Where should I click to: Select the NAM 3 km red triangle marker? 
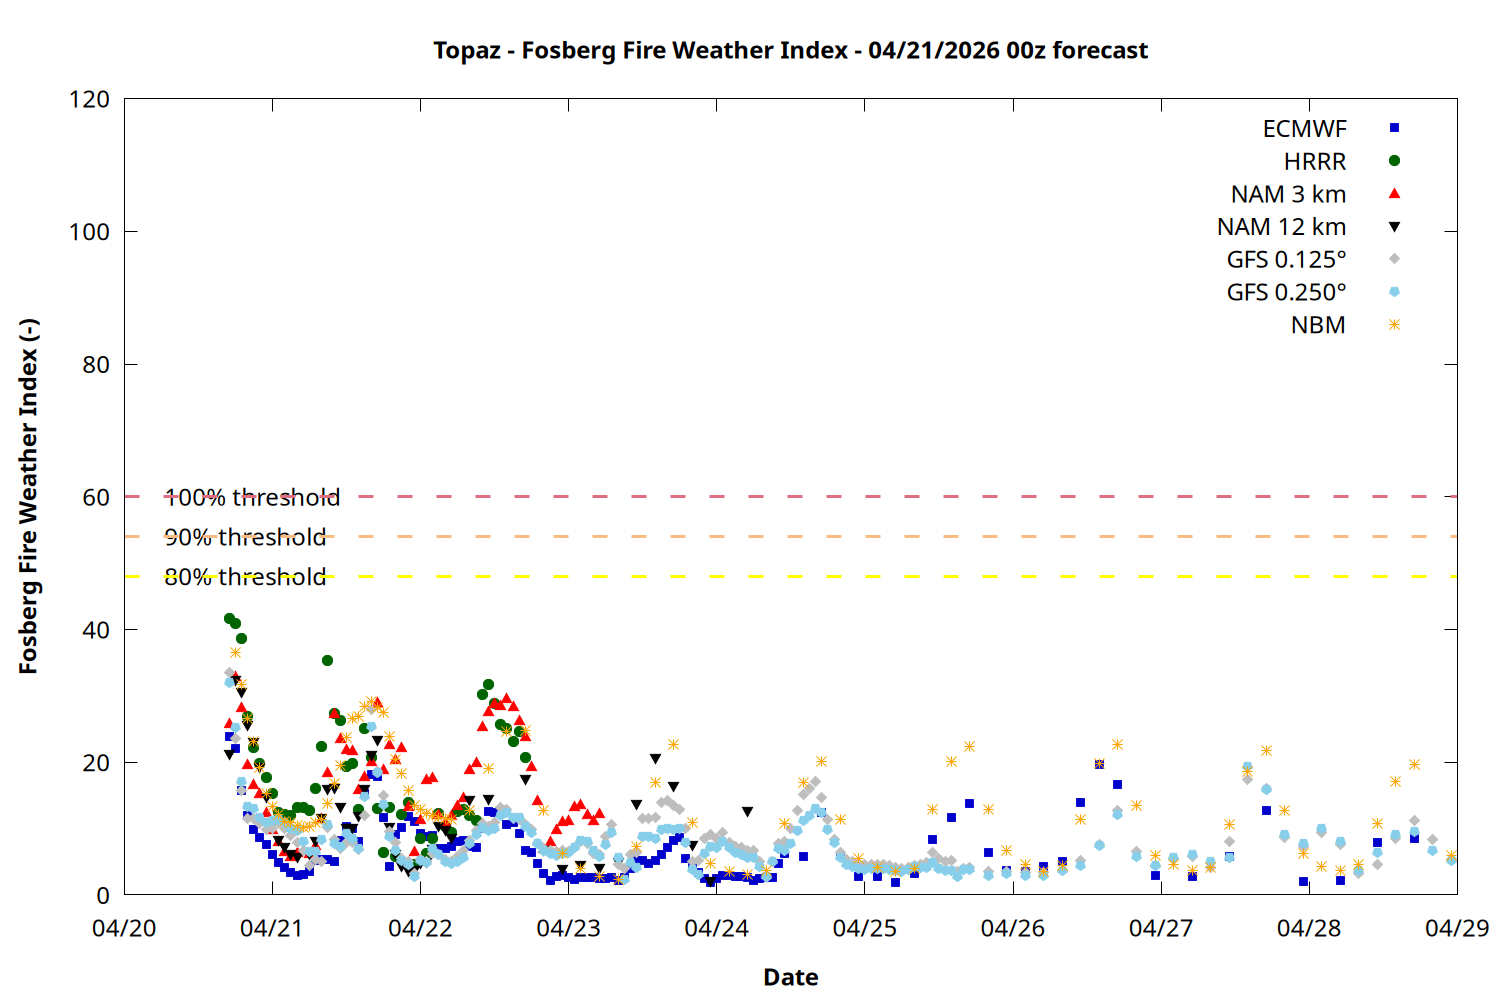(x=1394, y=194)
